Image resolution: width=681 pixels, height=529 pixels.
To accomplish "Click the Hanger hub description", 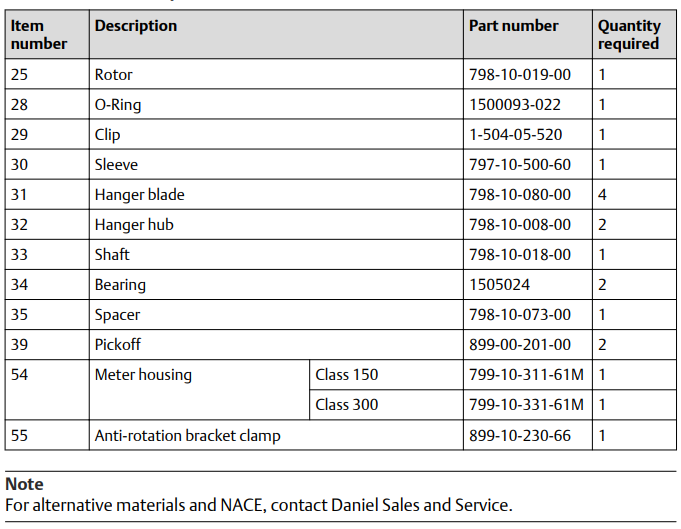I will coord(134,225).
